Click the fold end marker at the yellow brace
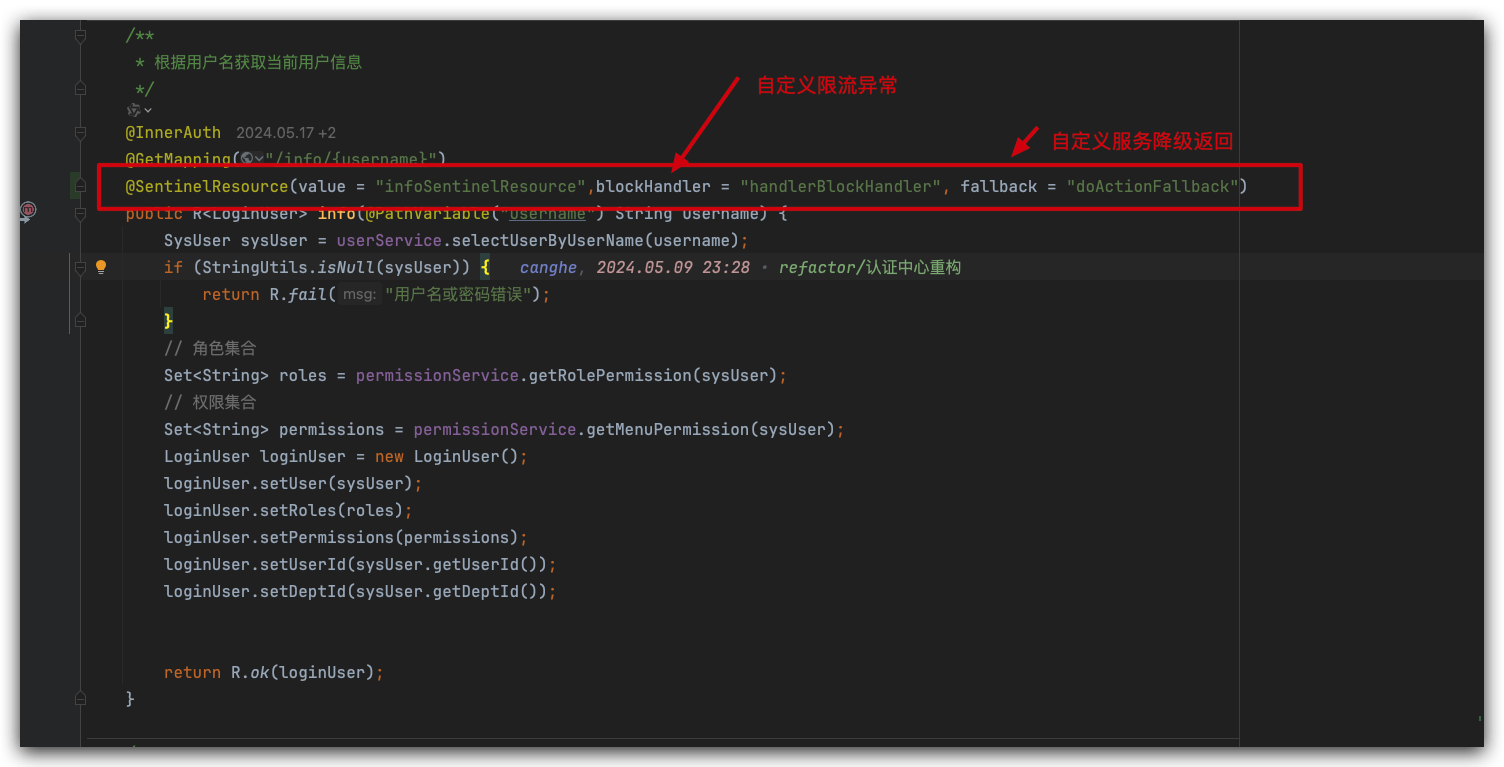This screenshot has width=1504, height=767. [80, 321]
